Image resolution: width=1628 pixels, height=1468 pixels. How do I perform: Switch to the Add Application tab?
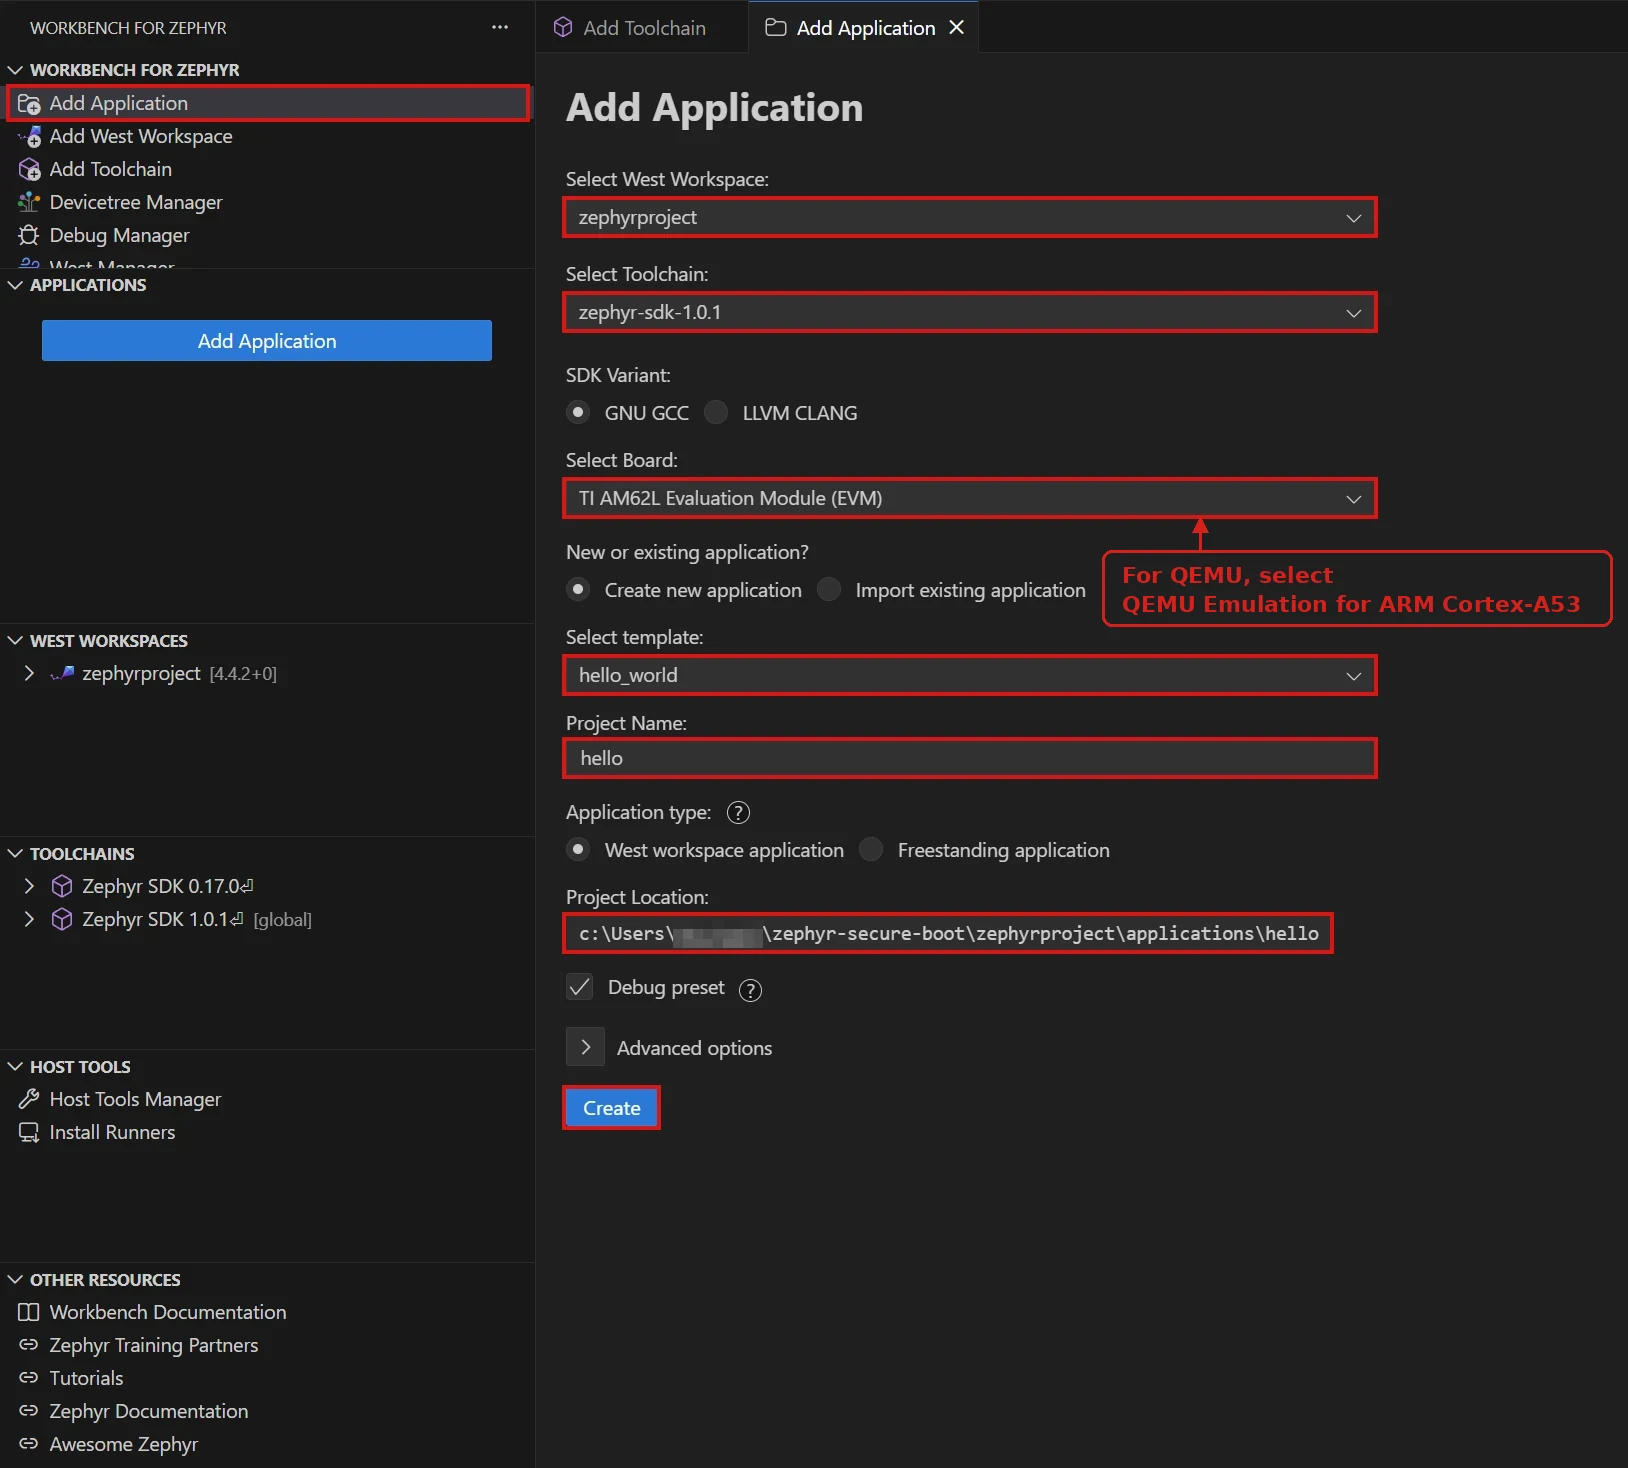point(864,28)
